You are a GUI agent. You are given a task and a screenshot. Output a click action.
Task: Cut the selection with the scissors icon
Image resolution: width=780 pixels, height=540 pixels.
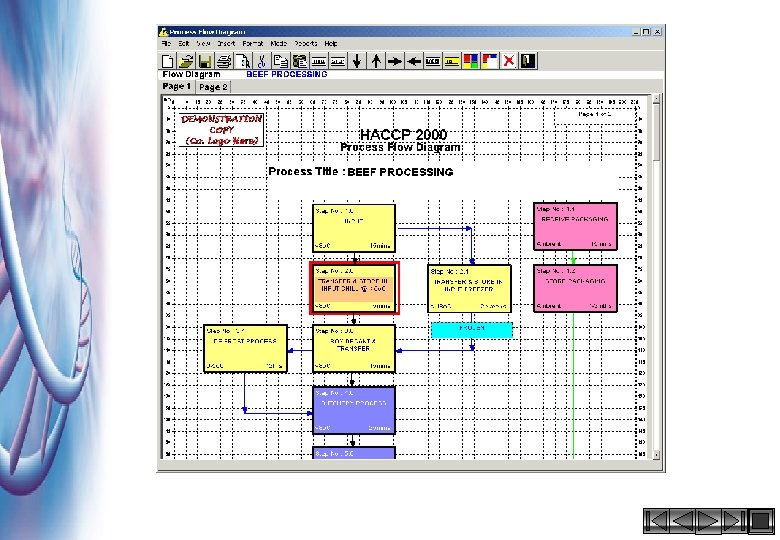pyautogui.click(x=262, y=61)
